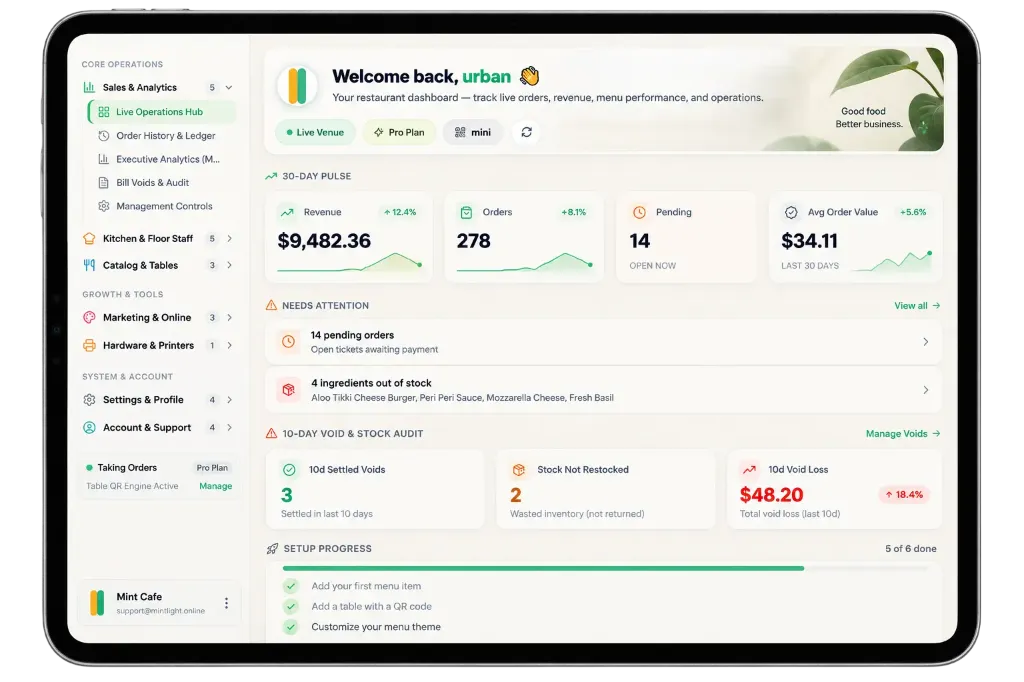The width and height of the screenshot is (1024, 682).
Task: Toggle the Live Venue status pill
Action: pyautogui.click(x=315, y=132)
